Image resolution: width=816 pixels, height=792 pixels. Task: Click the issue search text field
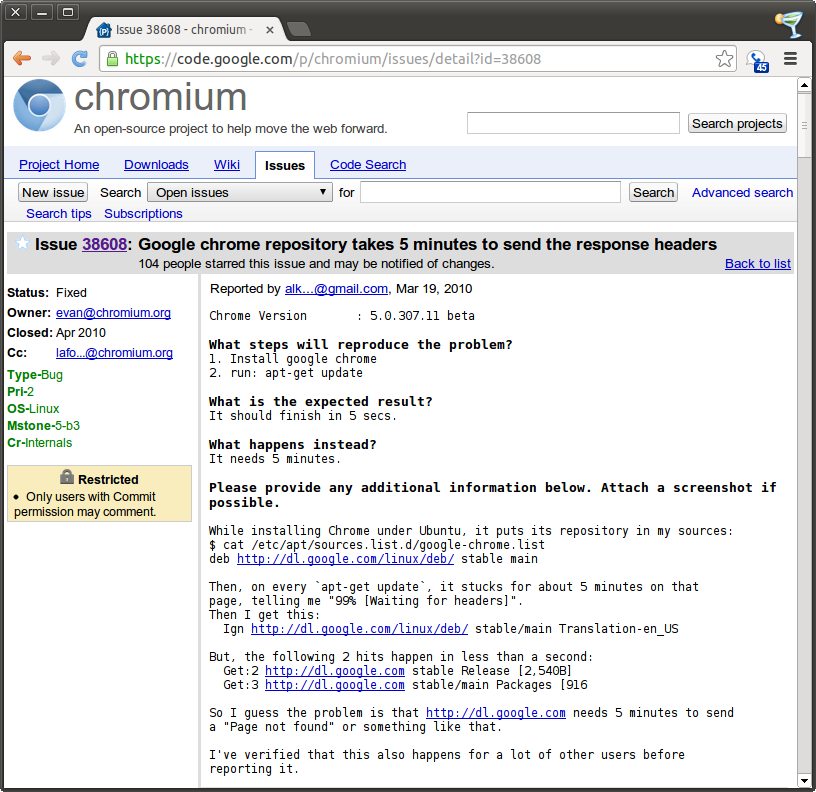(x=490, y=192)
